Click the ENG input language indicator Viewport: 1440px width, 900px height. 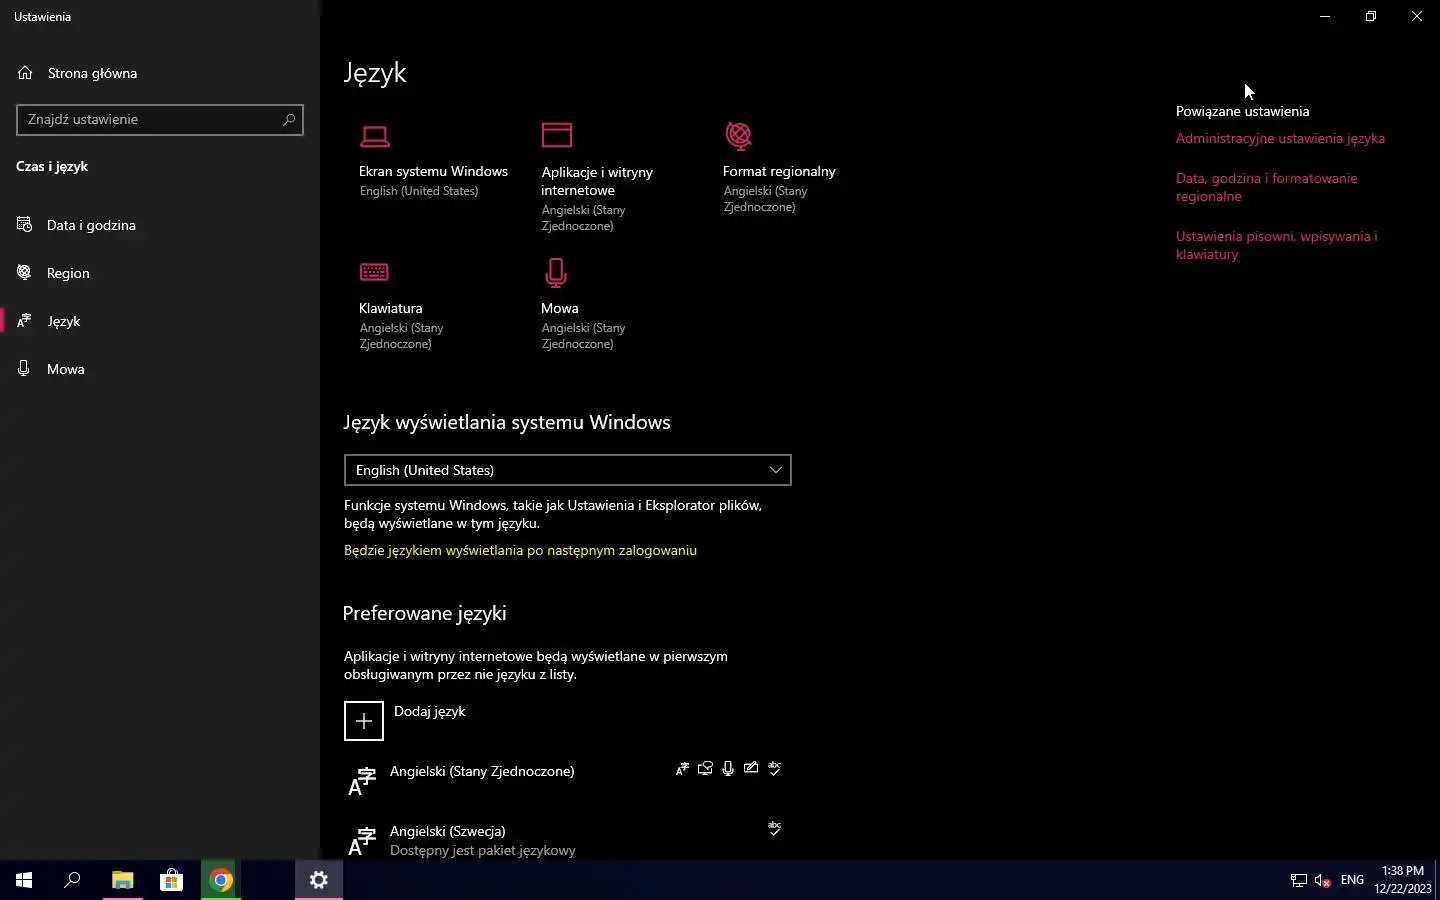click(1352, 880)
